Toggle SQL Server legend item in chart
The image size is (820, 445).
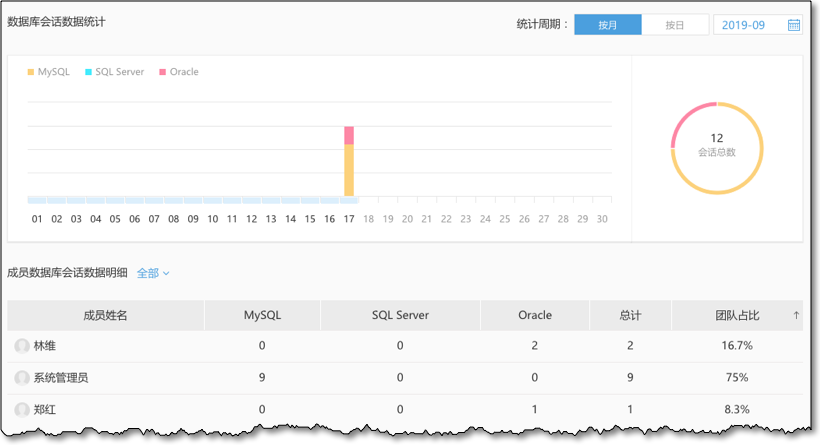pos(115,72)
